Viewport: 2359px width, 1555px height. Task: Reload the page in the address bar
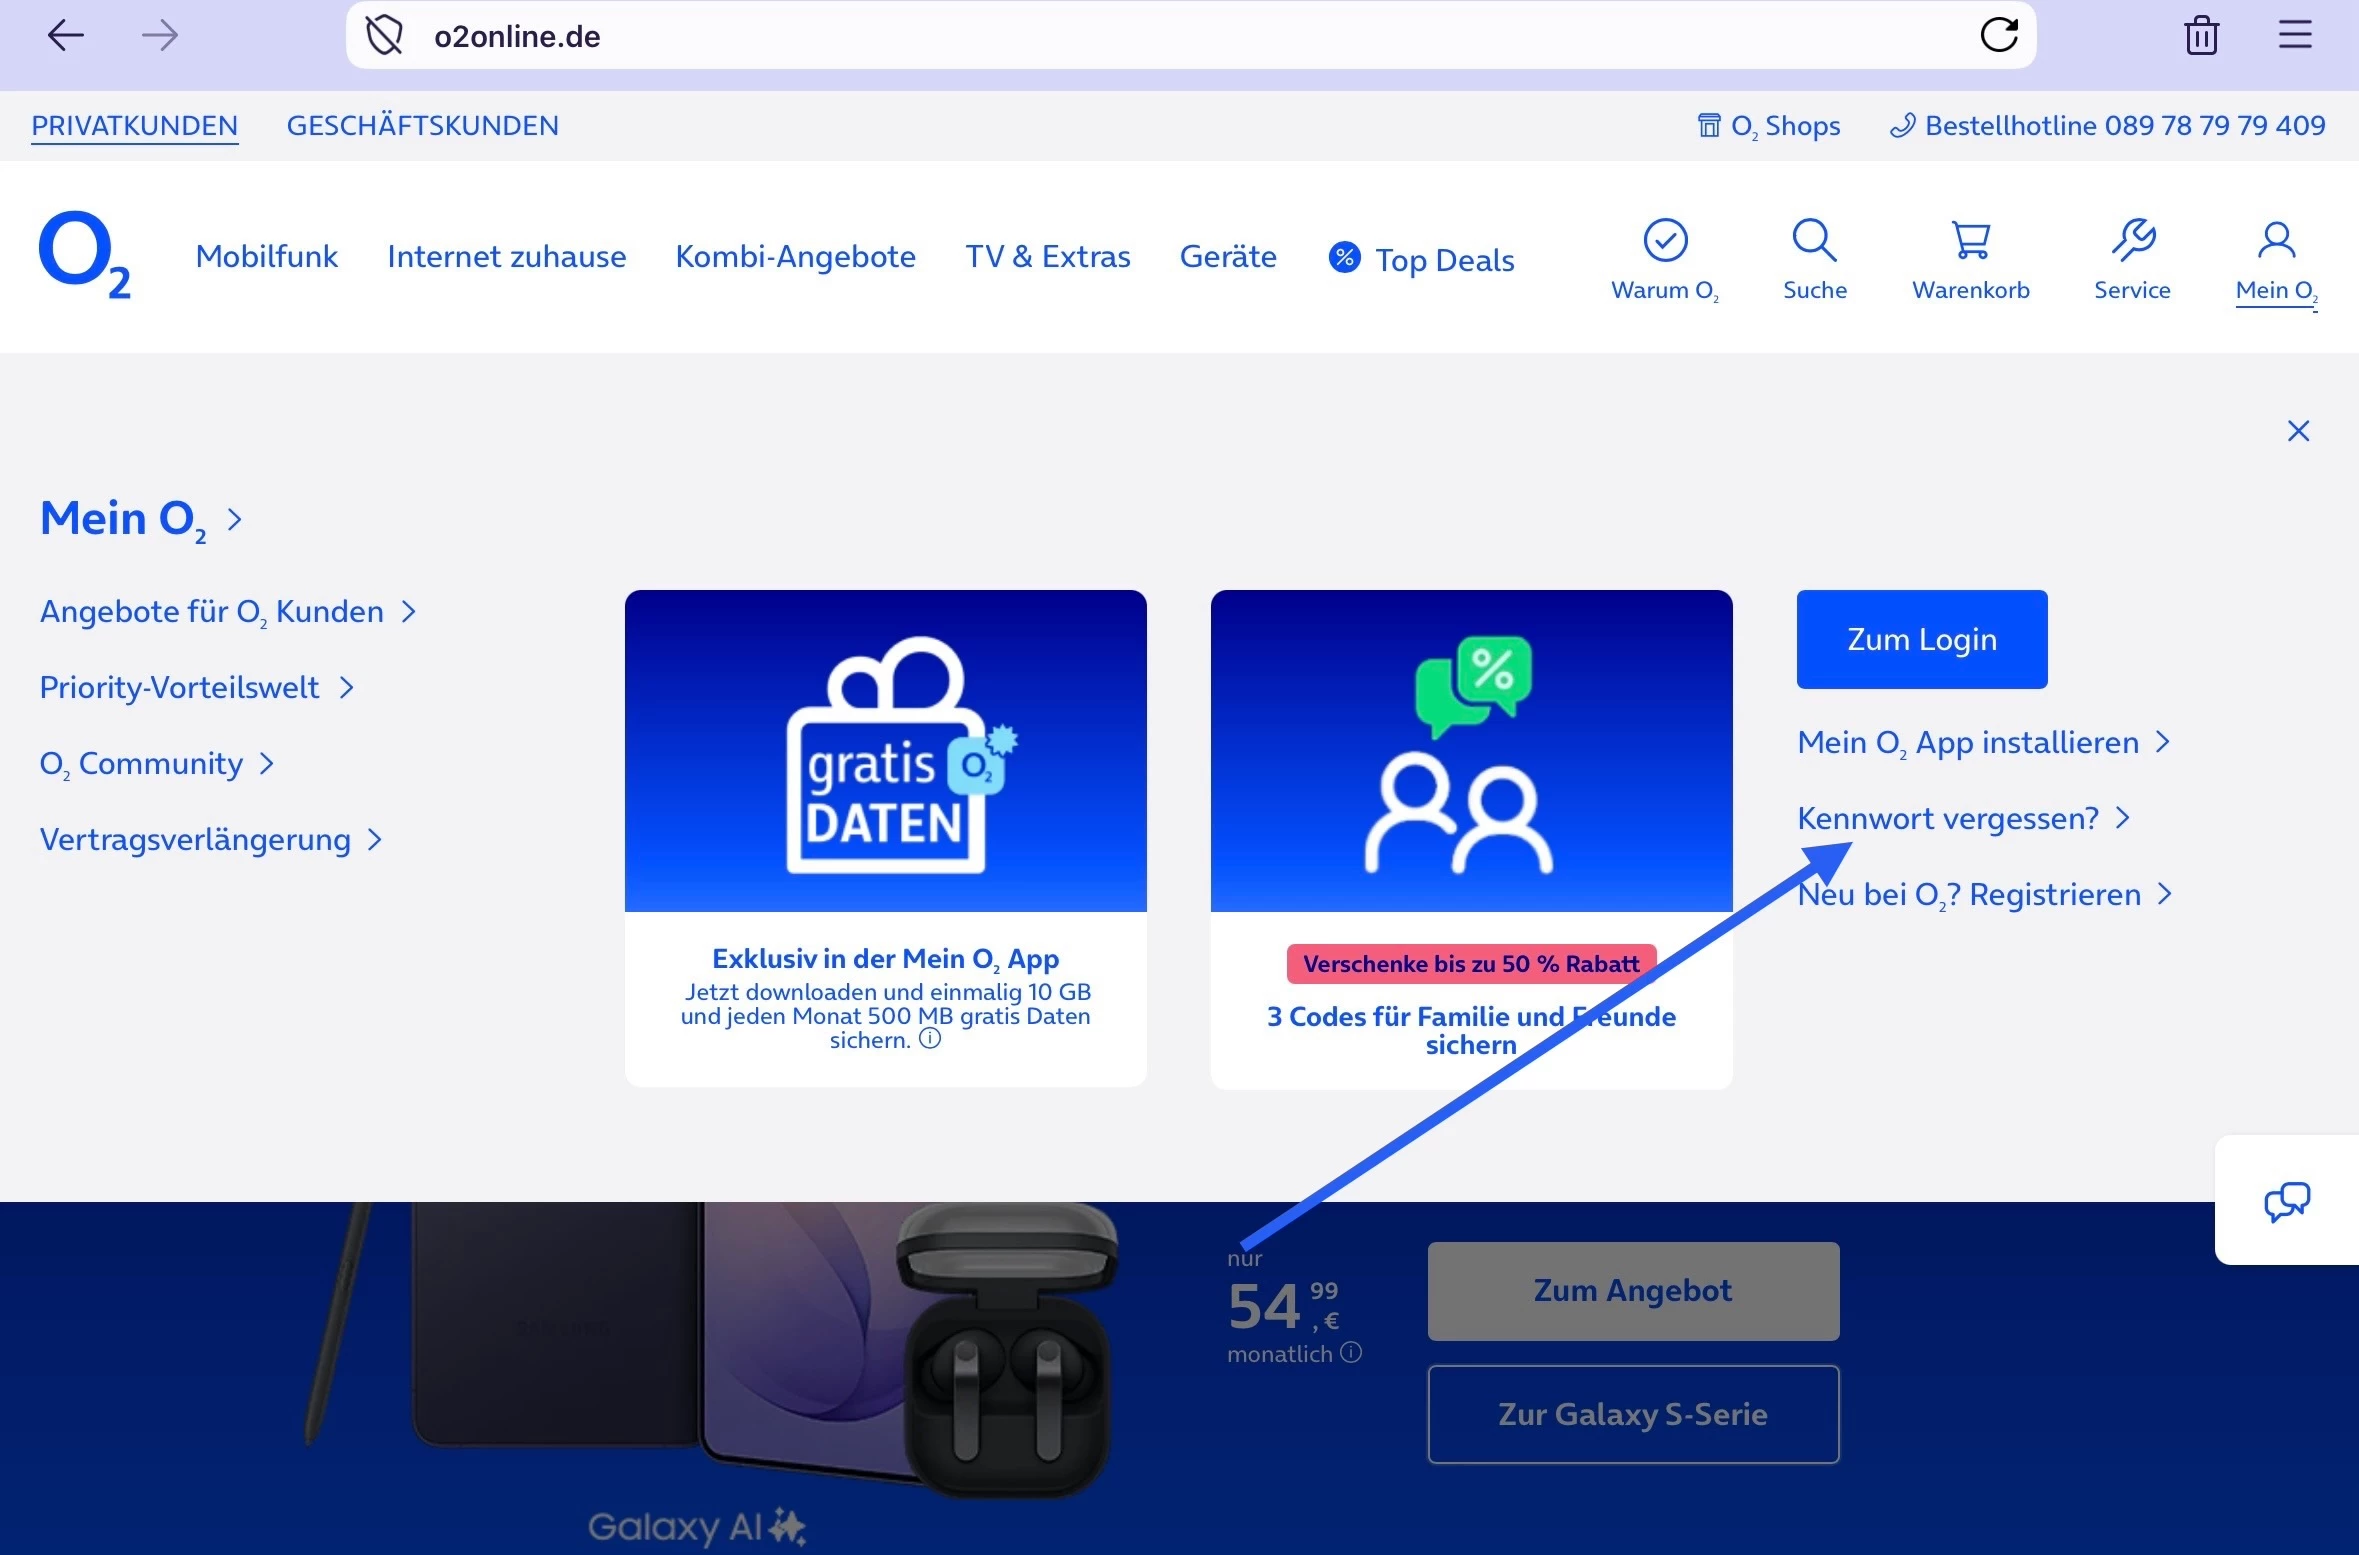coord(1998,36)
